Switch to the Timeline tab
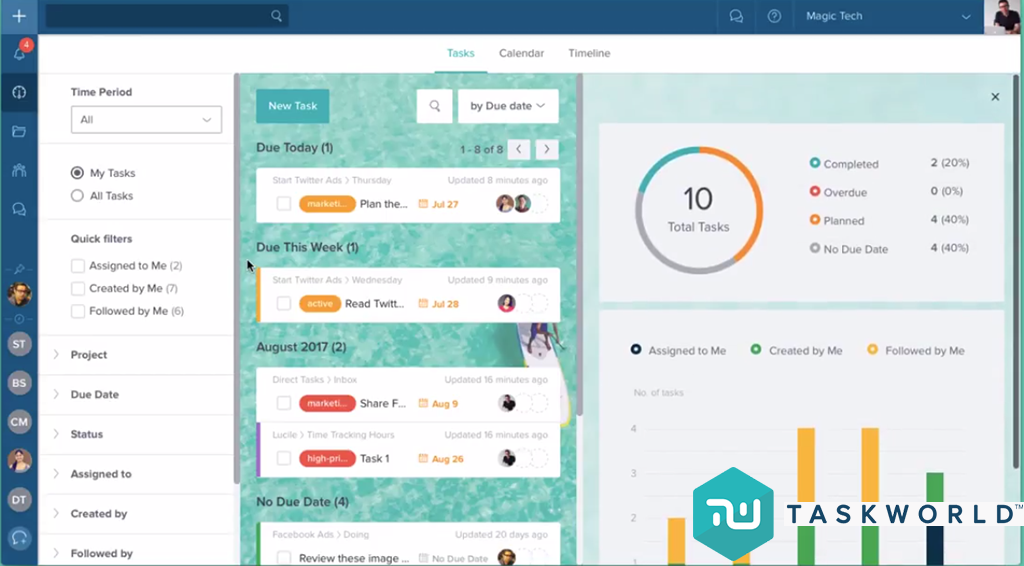The height and width of the screenshot is (566, 1024). tap(589, 53)
